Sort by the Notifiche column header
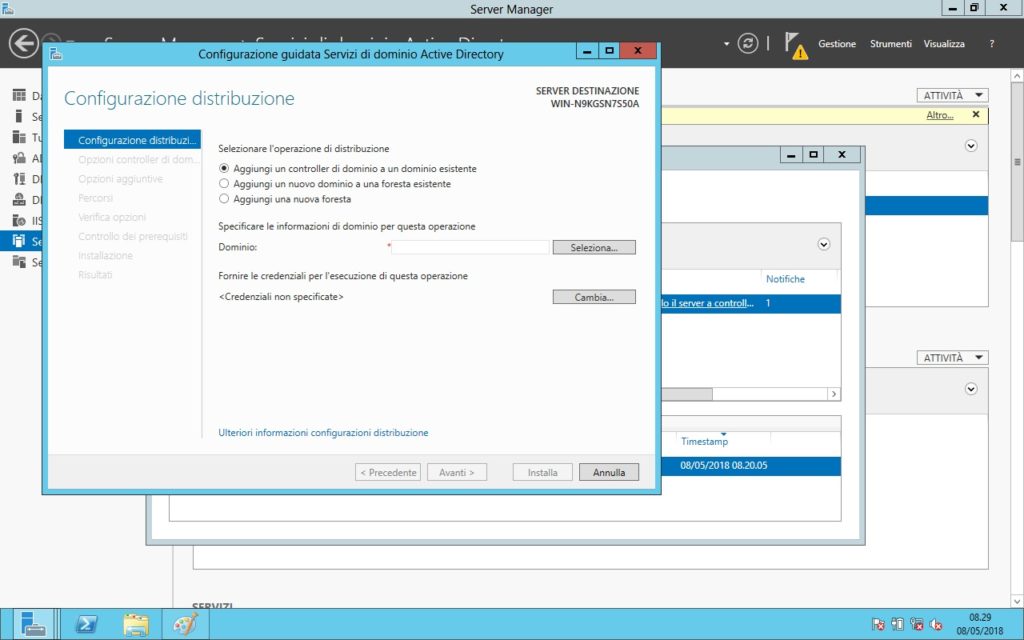Screen dimensions: 1024x640 (785, 279)
